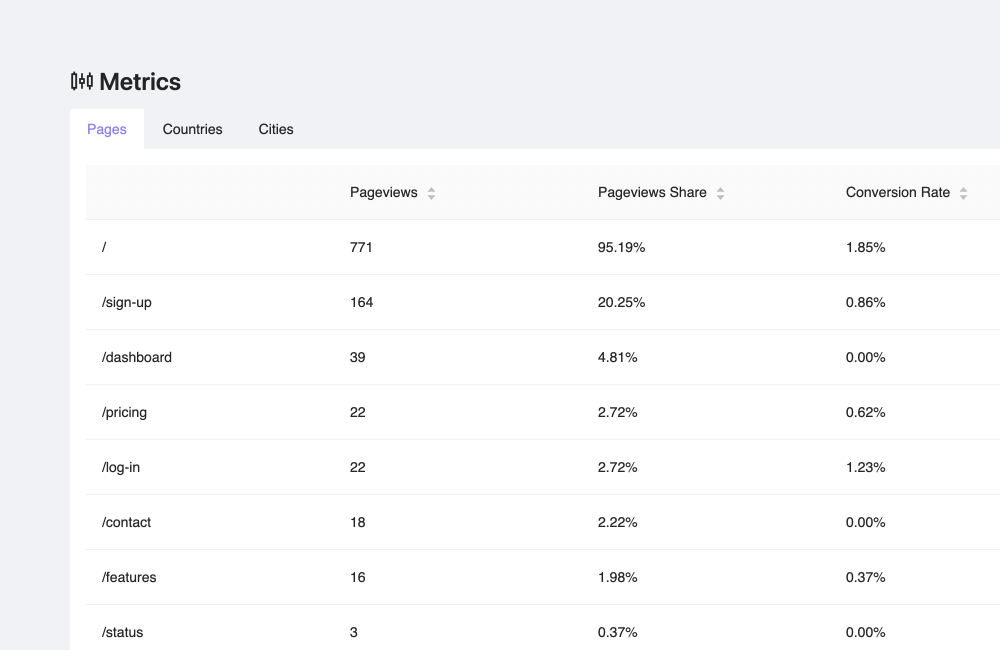This screenshot has height=650, width=1000.
Task: Click the /dashboard page entry
Action: click(x=137, y=357)
